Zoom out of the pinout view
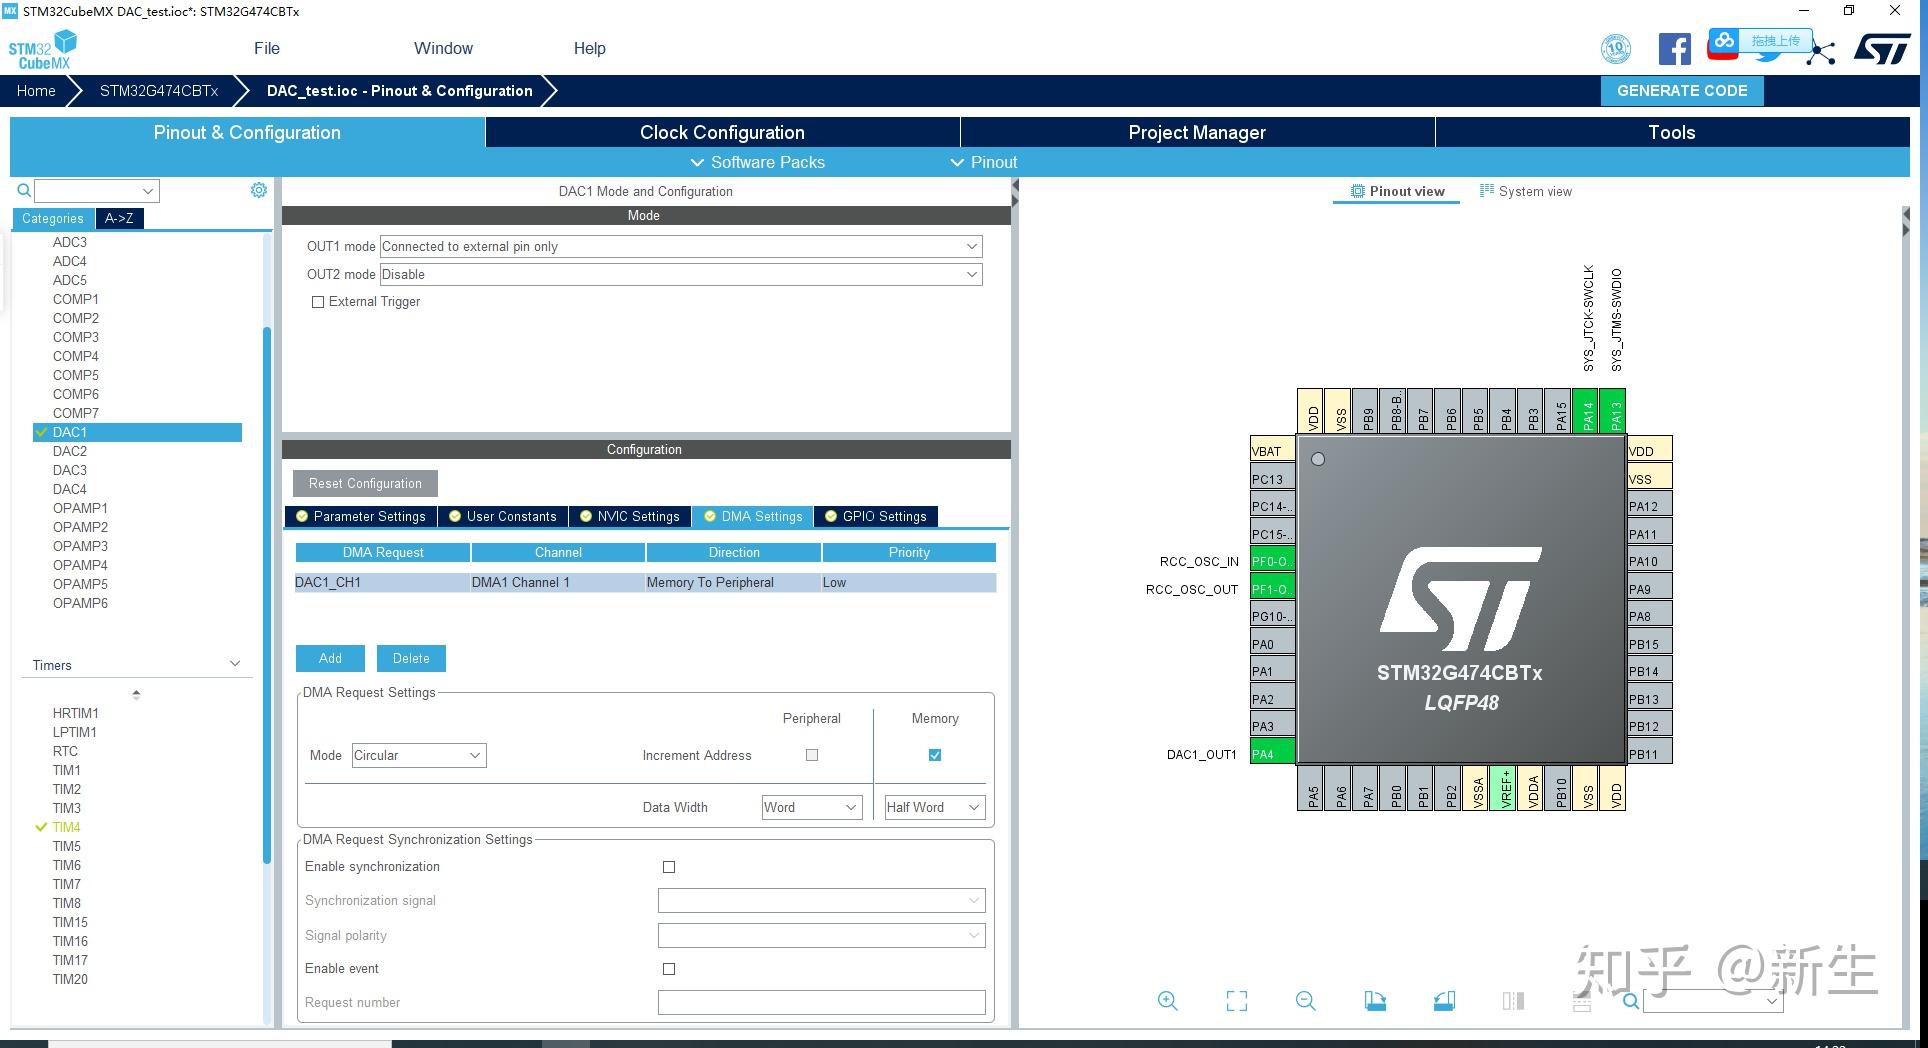This screenshot has height=1048, width=1928. [1304, 1000]
